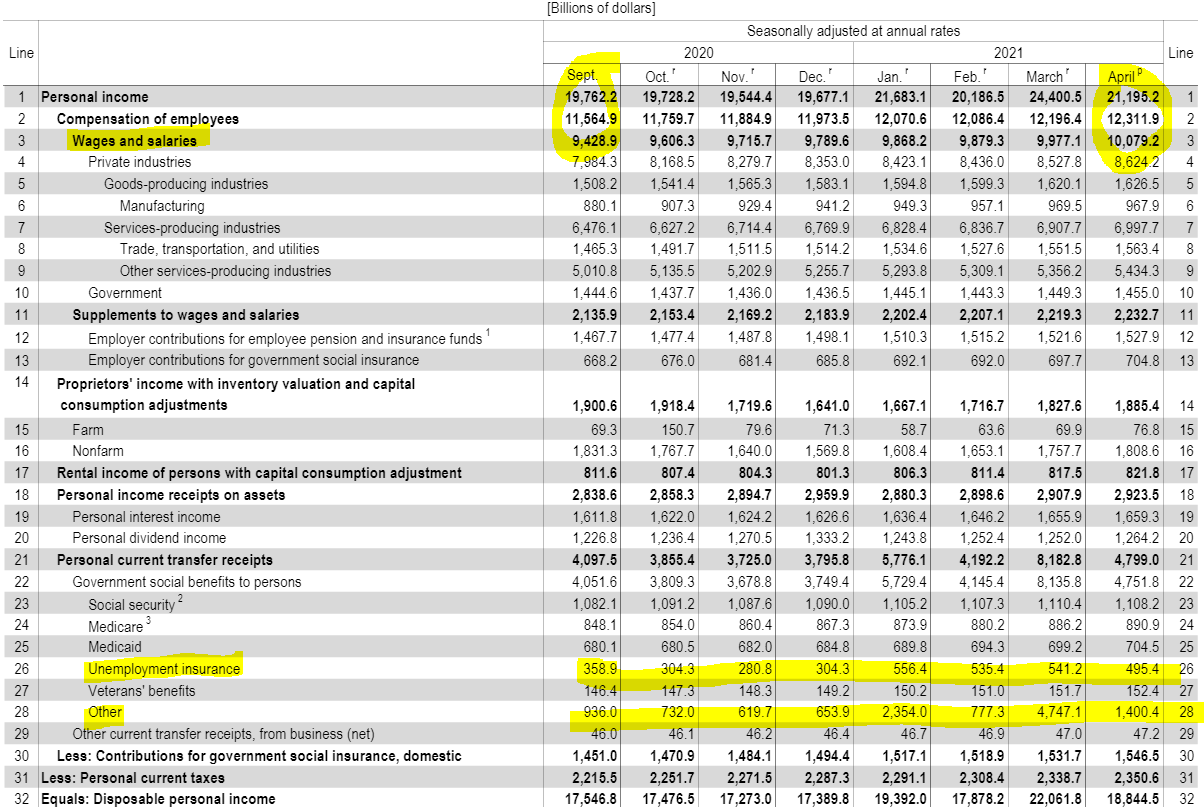This screenshot has height=807, width=1204.
Task: Click 'Goods-producing industries' row label
Action: [x=186, y=184]
